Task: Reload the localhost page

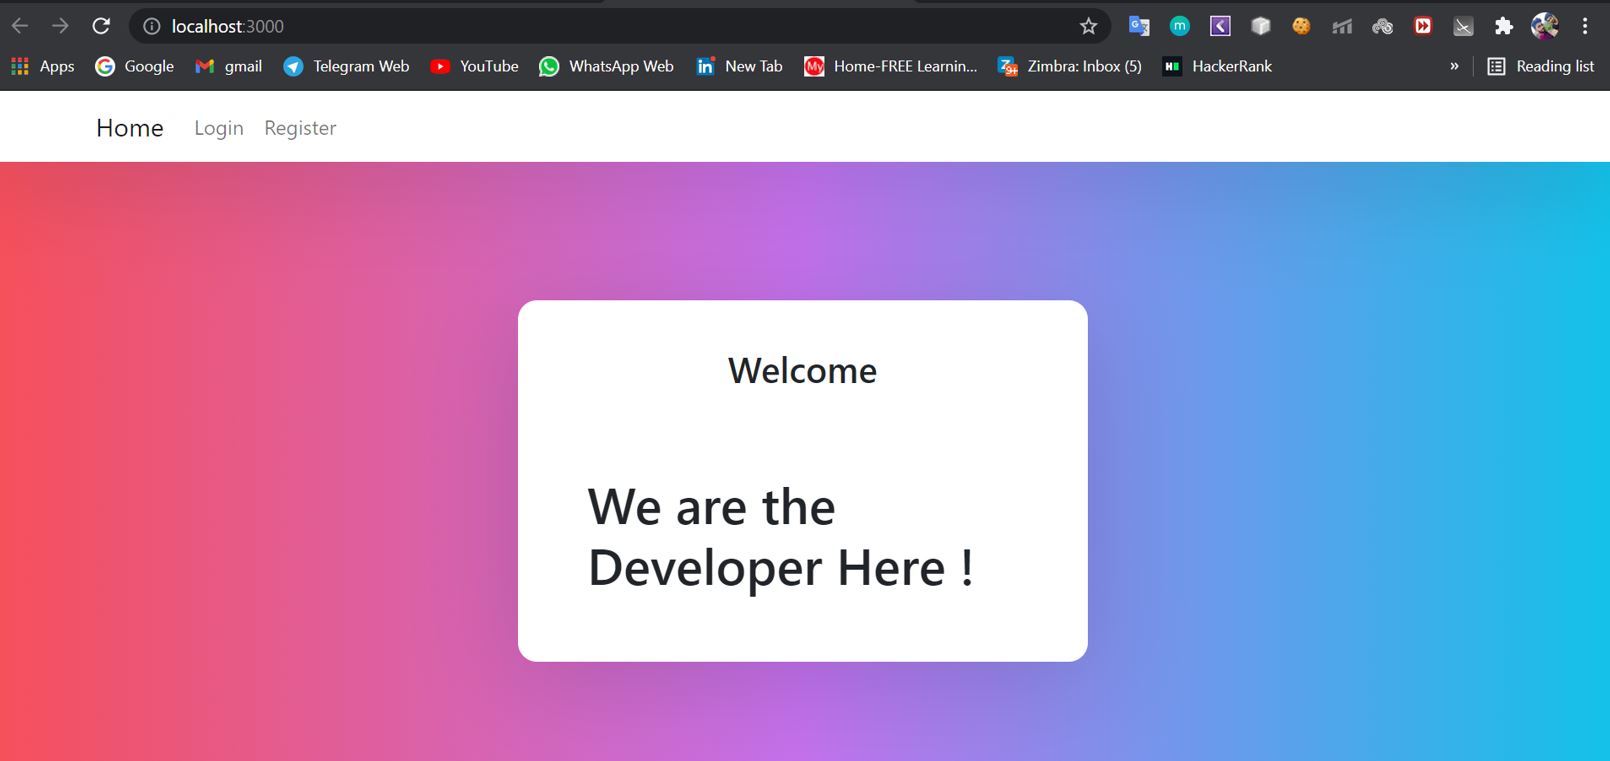Action: click(x=101, y=26)
